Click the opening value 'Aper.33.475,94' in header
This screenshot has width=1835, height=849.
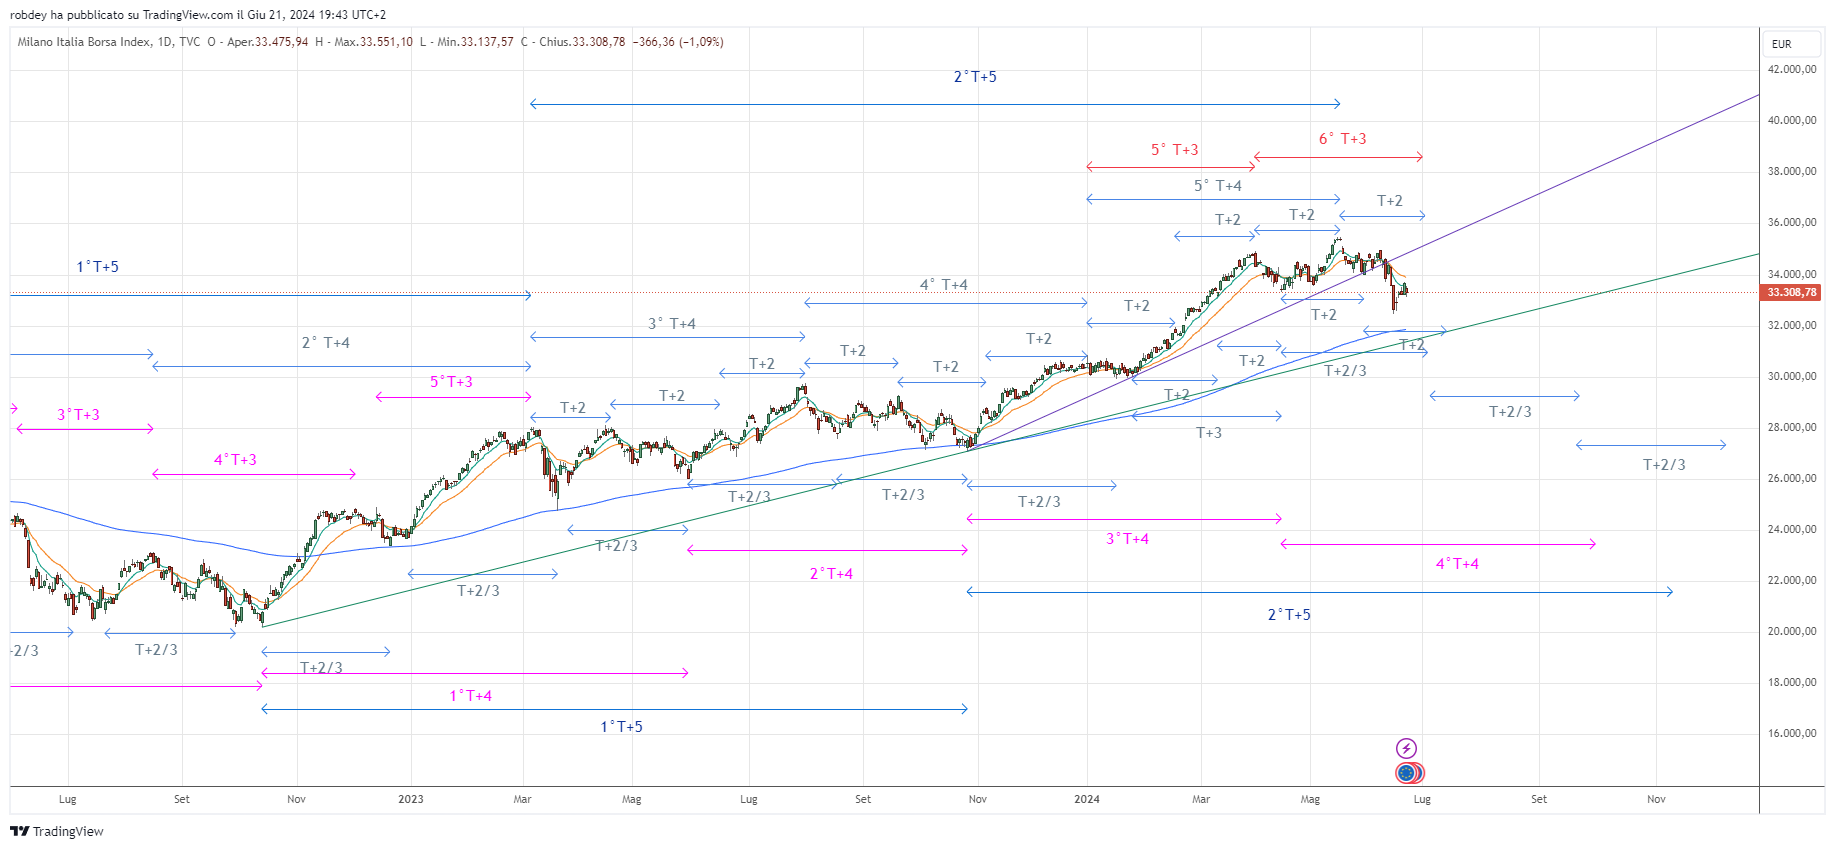pos(267,42)
